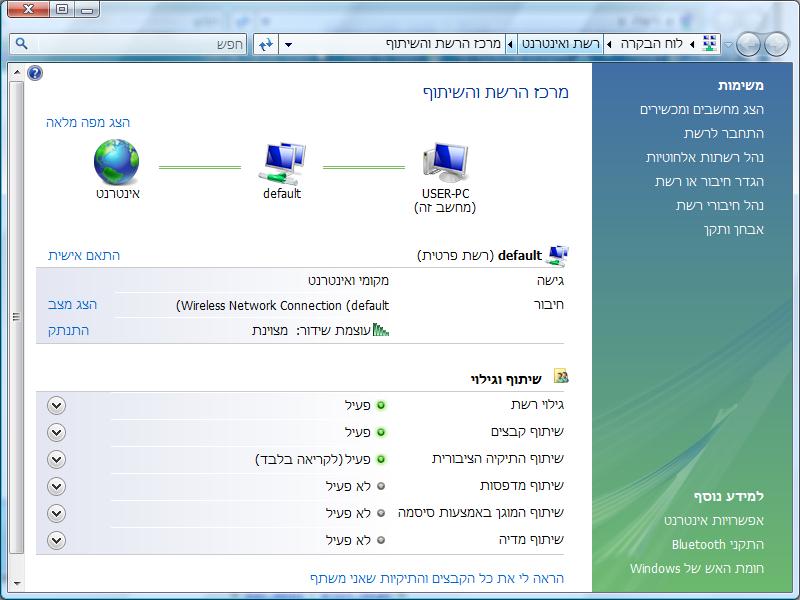Open the recent pages dropdown next to back button
This screenshot has width=800, height=600.
click(x=729, y=45)
